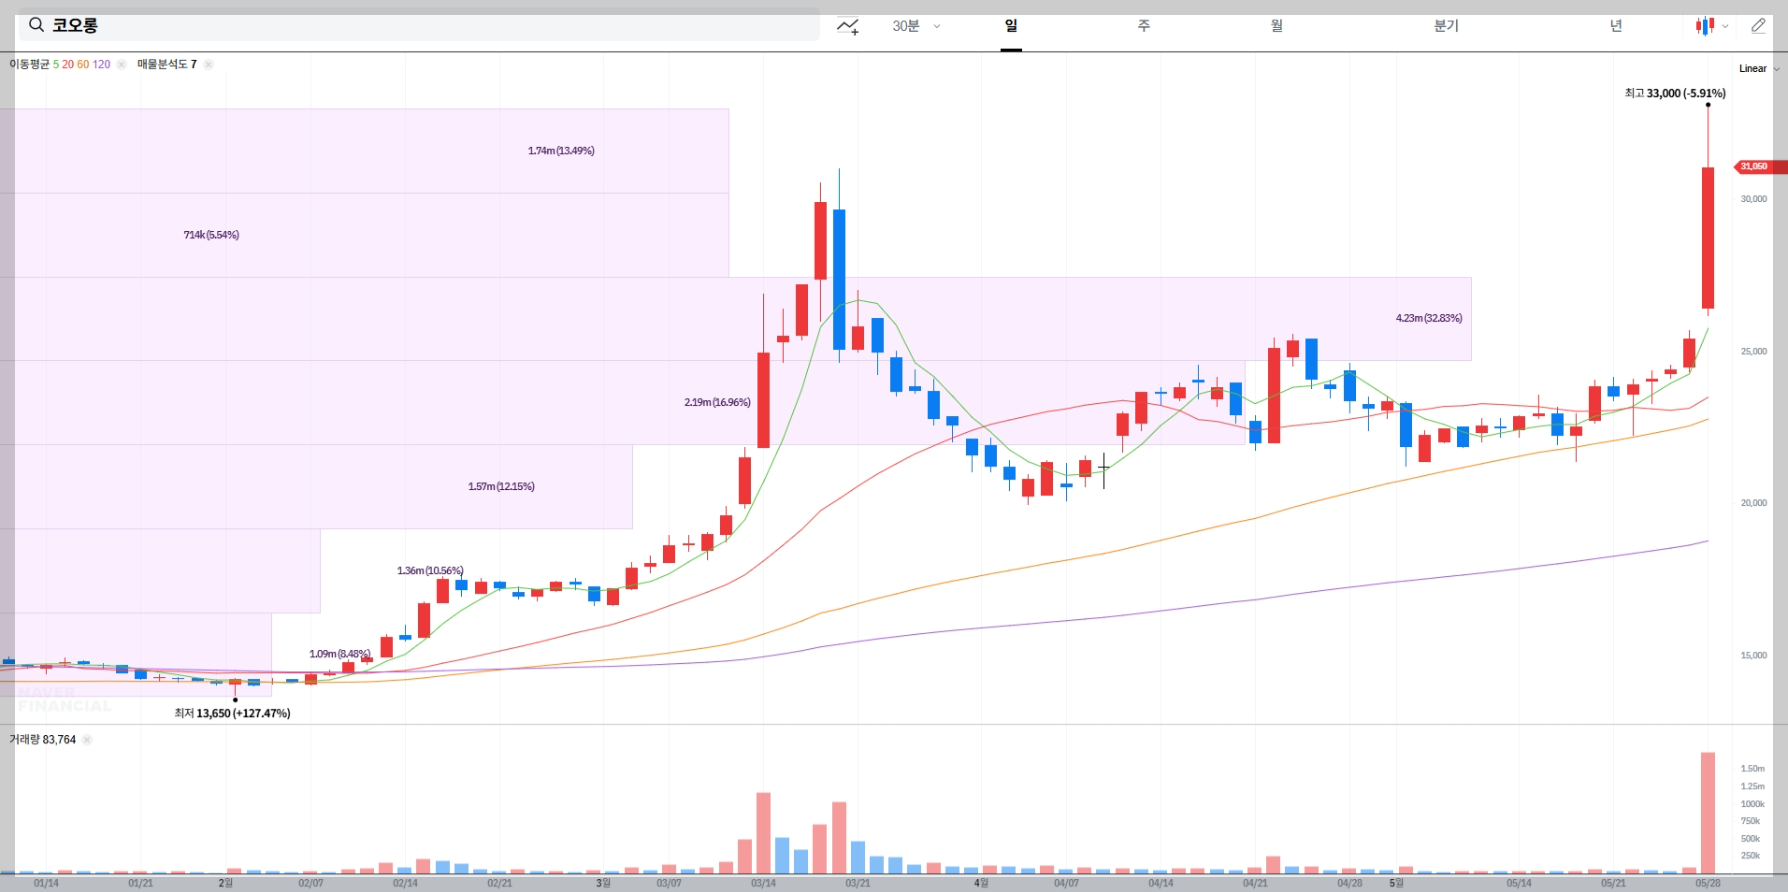Click the 15,000 price axis label
This screenshot has height=892, width=1788.
1753,655
